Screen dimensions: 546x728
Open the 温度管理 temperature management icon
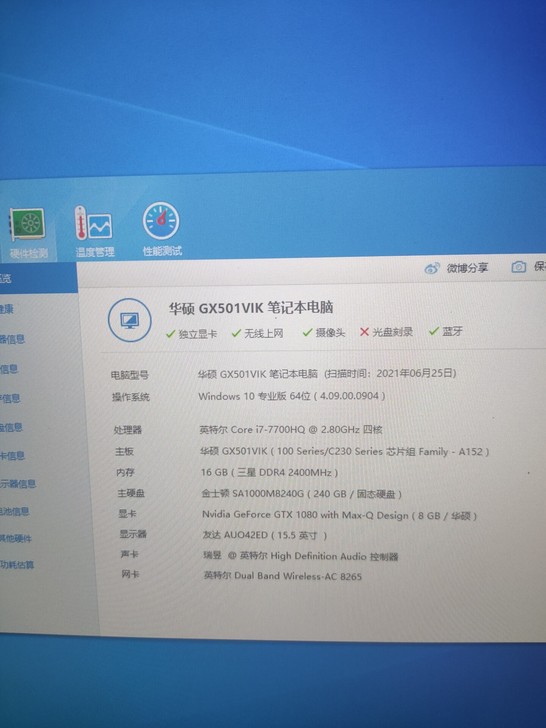click(x=94, y=232)
